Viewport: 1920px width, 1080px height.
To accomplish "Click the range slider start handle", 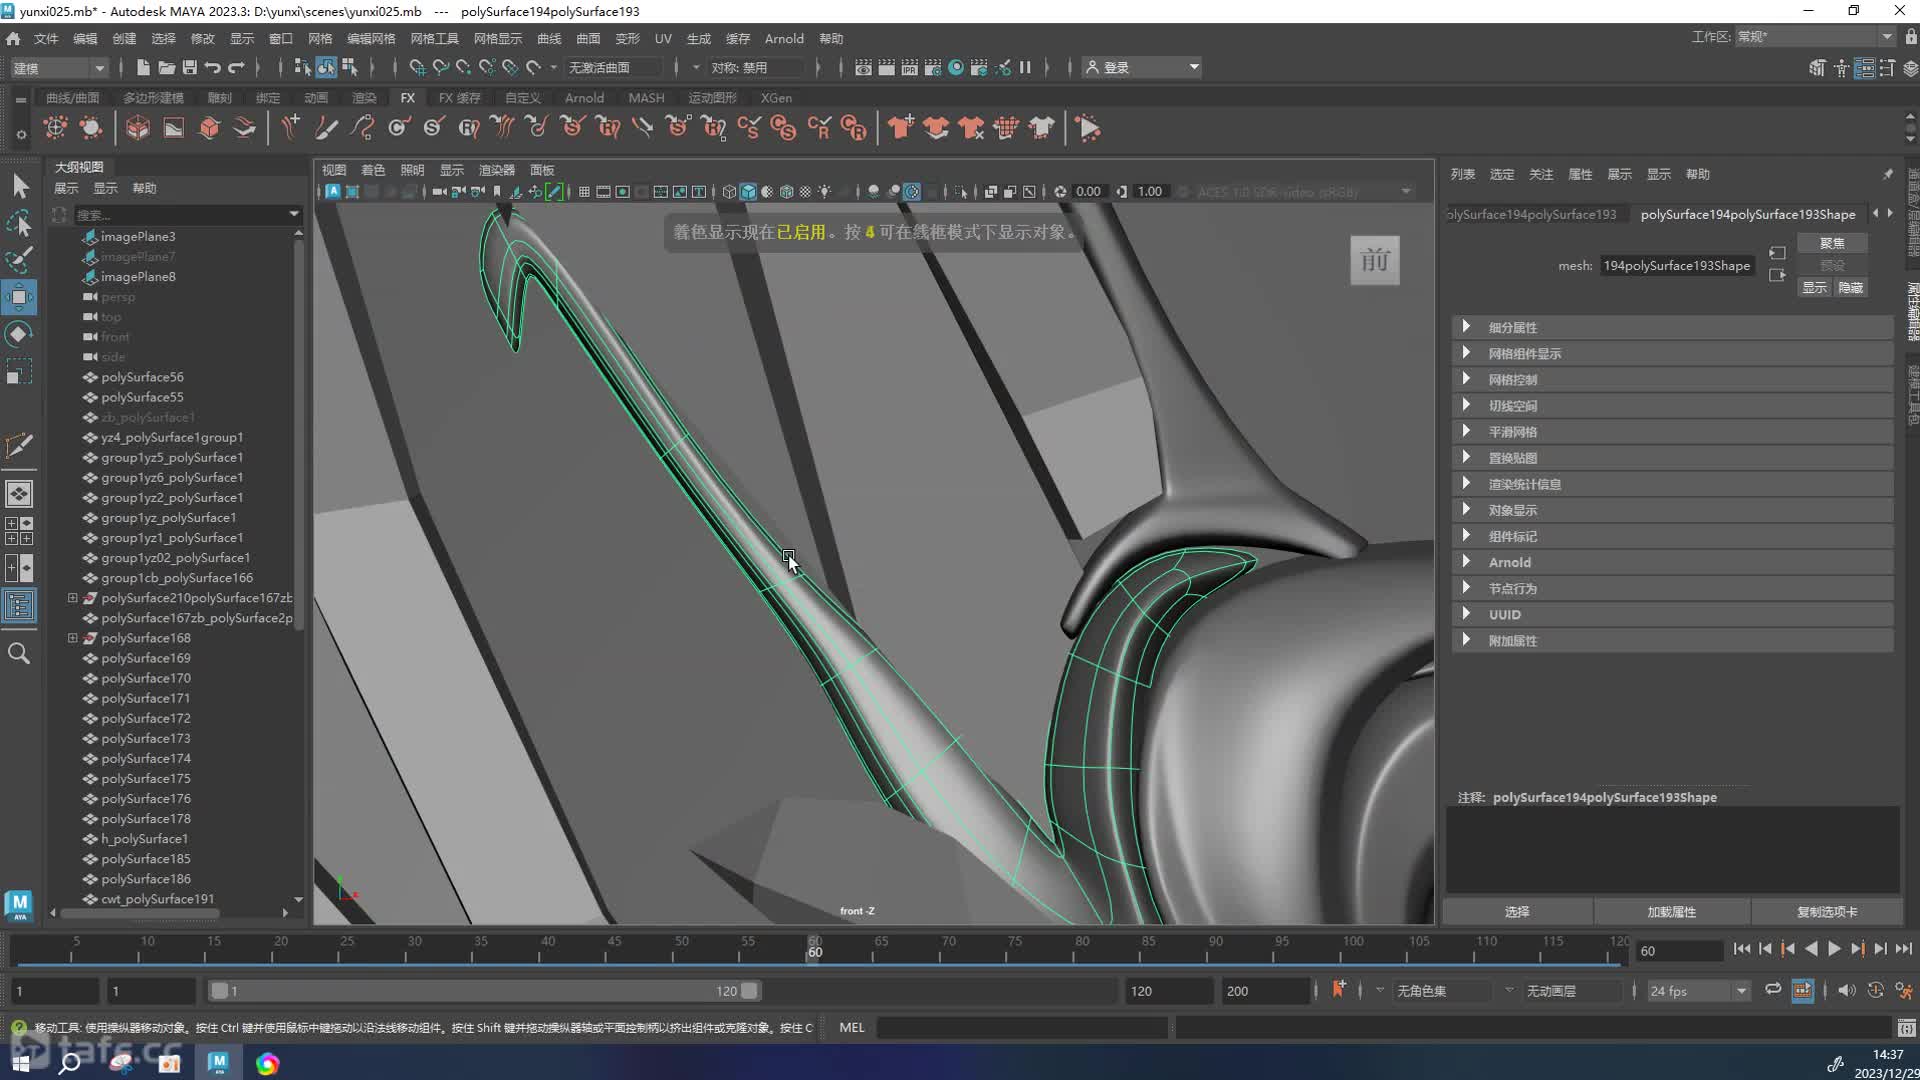I will coord(219,991).
